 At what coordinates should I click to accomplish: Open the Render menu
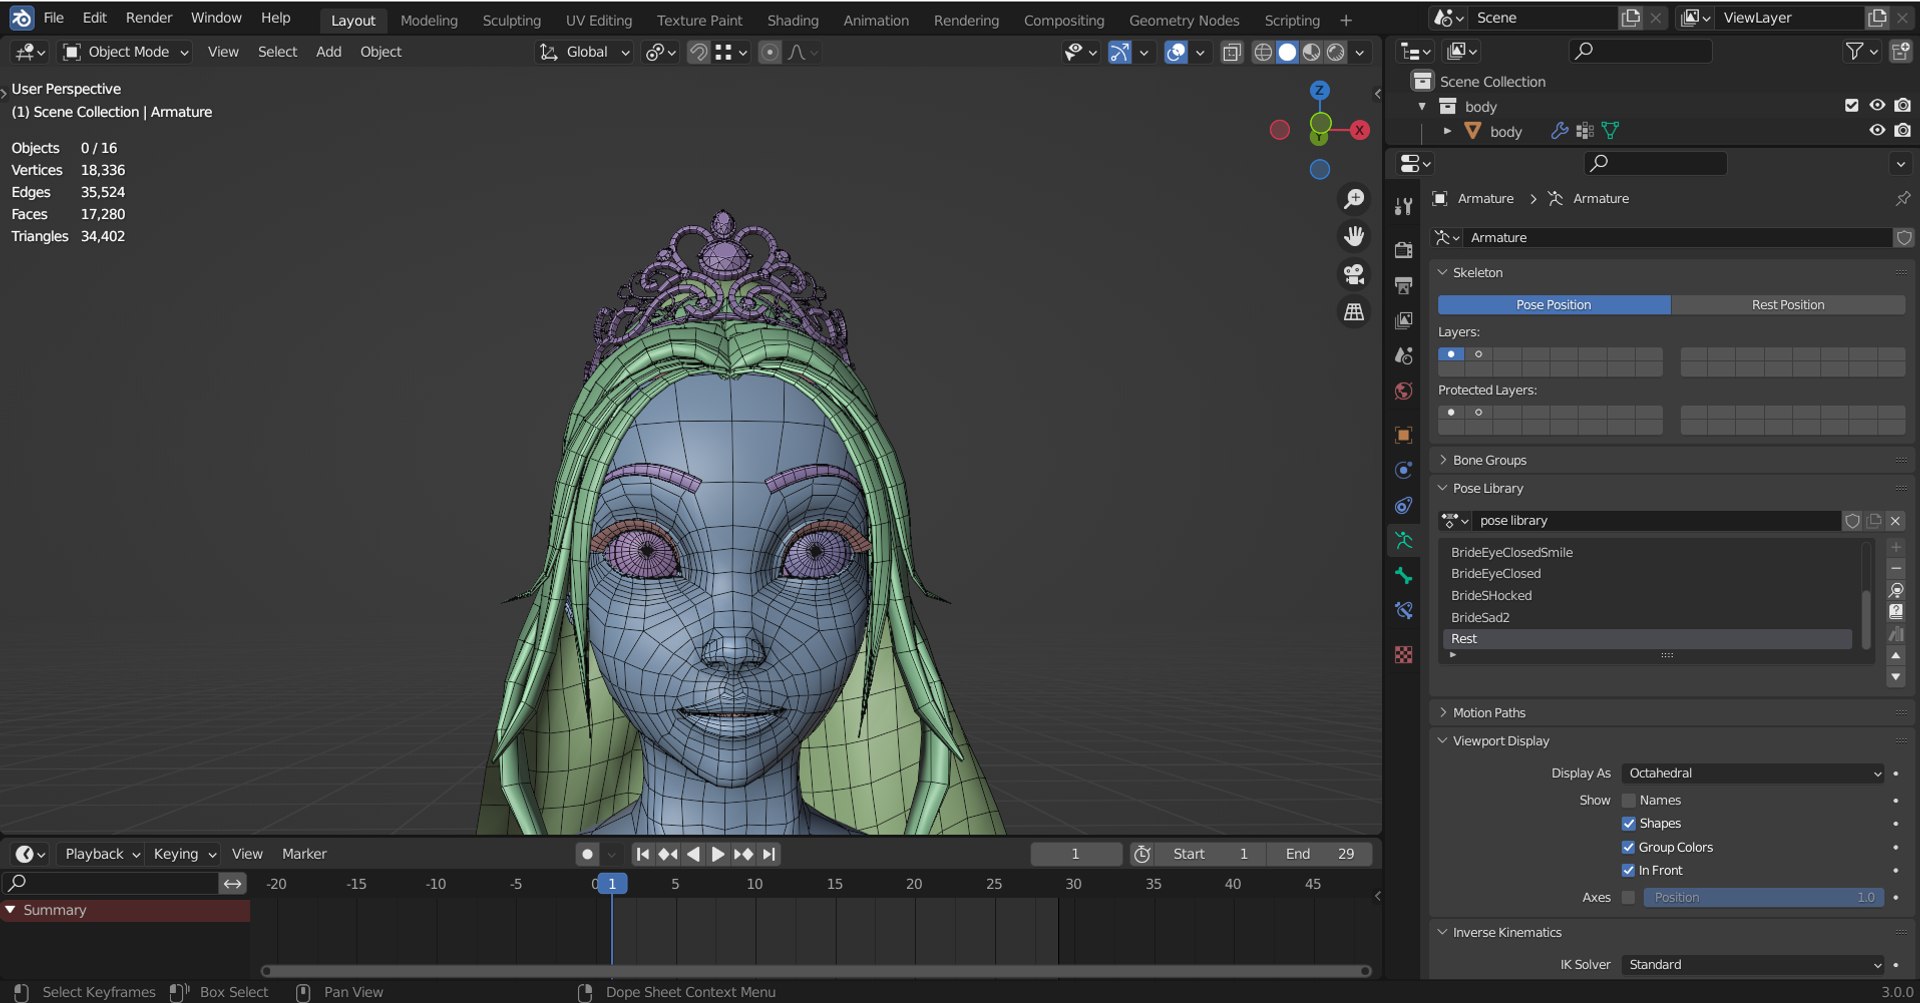[x=149, y=18]
